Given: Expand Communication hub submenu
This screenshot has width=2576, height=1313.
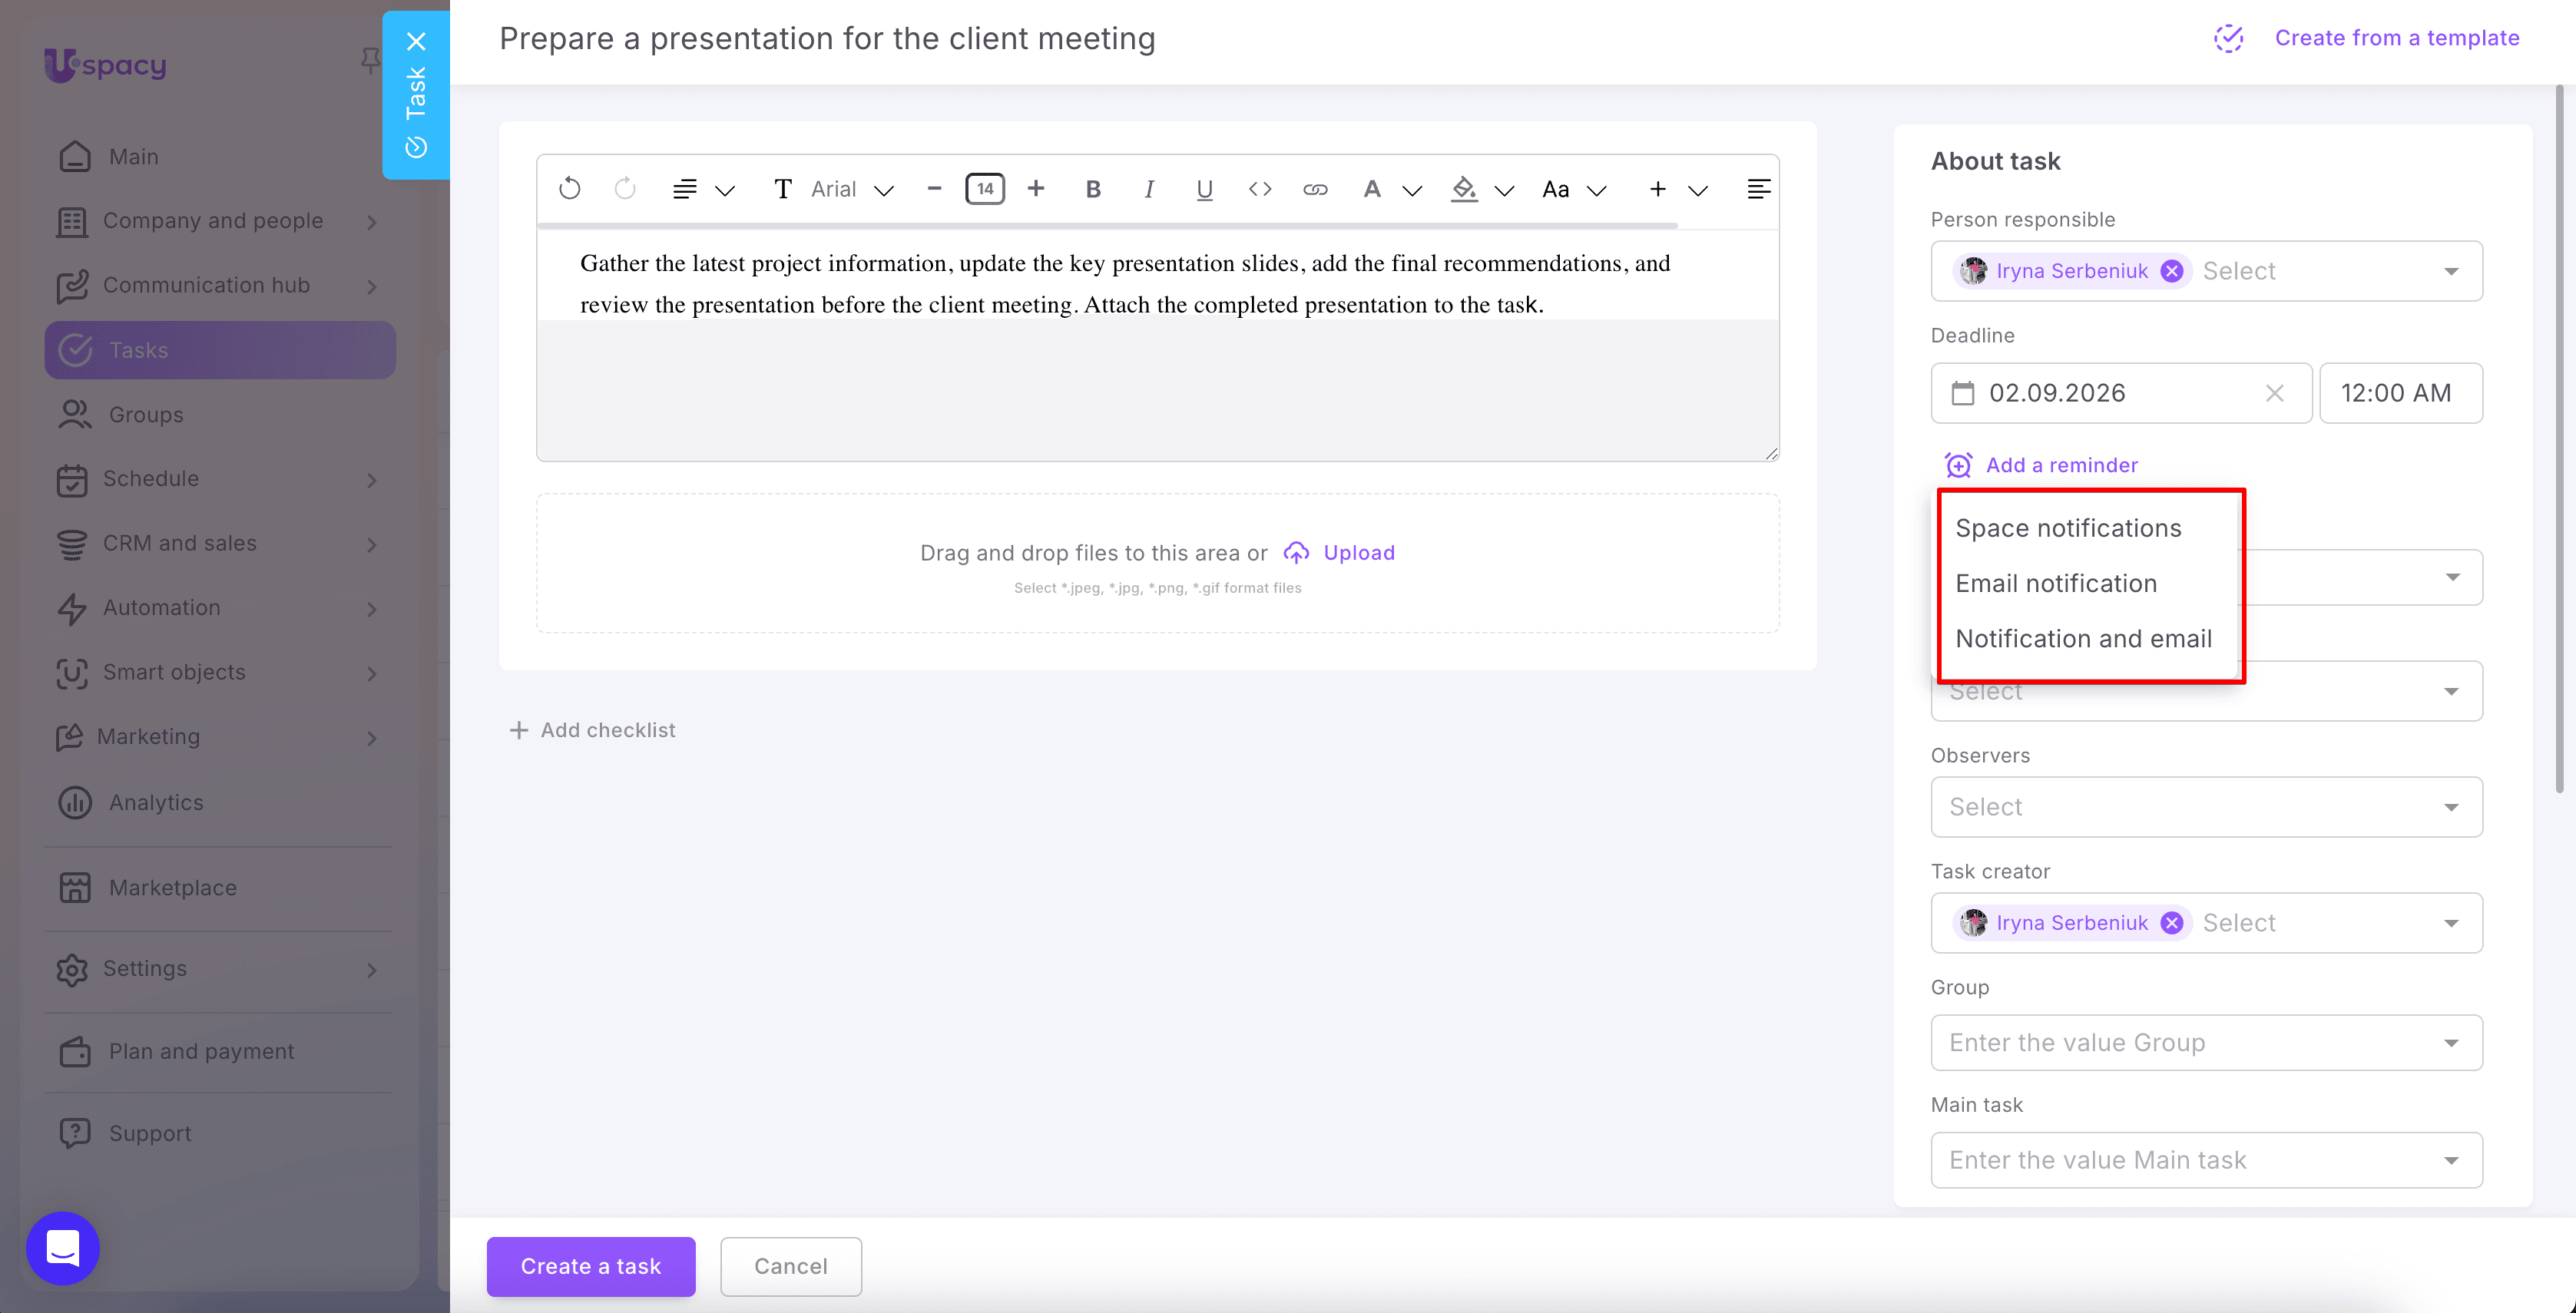Looking at the screenshot, I should [372, 286].
